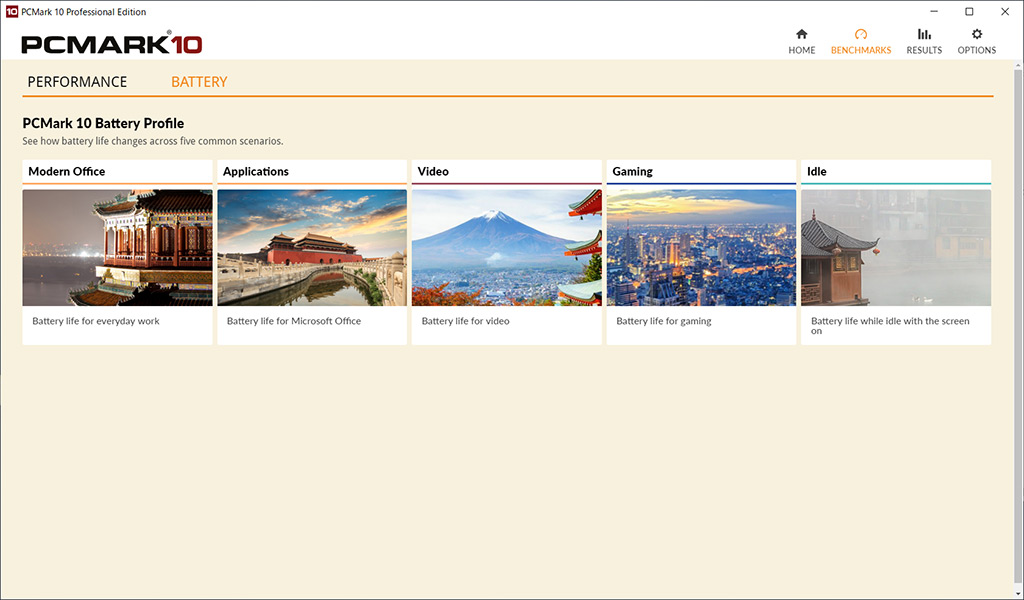Image resolution: width=1024 pixels, height=600 pixels.
Task: Select the Video Mount Fuji thumbnail
Action: (507, 247)
